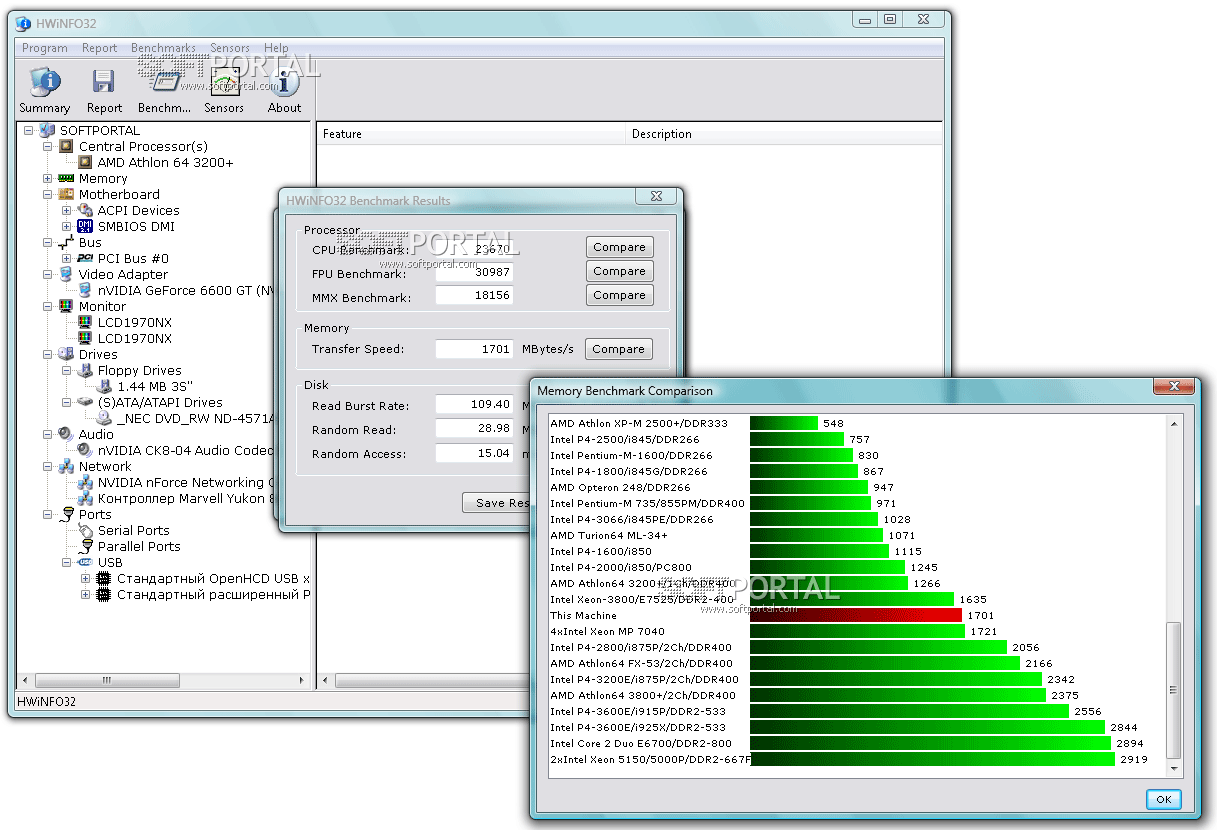Compare the MMX Benchmark result
The width and height of the screenshot is (1217, 830).
point(620,295)
